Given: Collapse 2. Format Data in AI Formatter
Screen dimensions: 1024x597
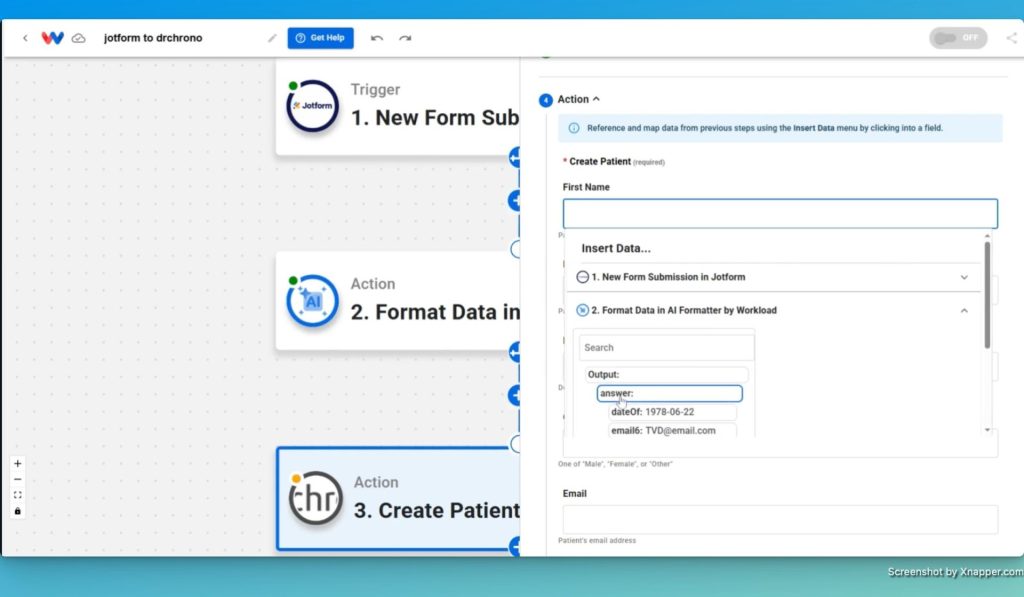Looking at the screenshot, I should tap(773, 310).
